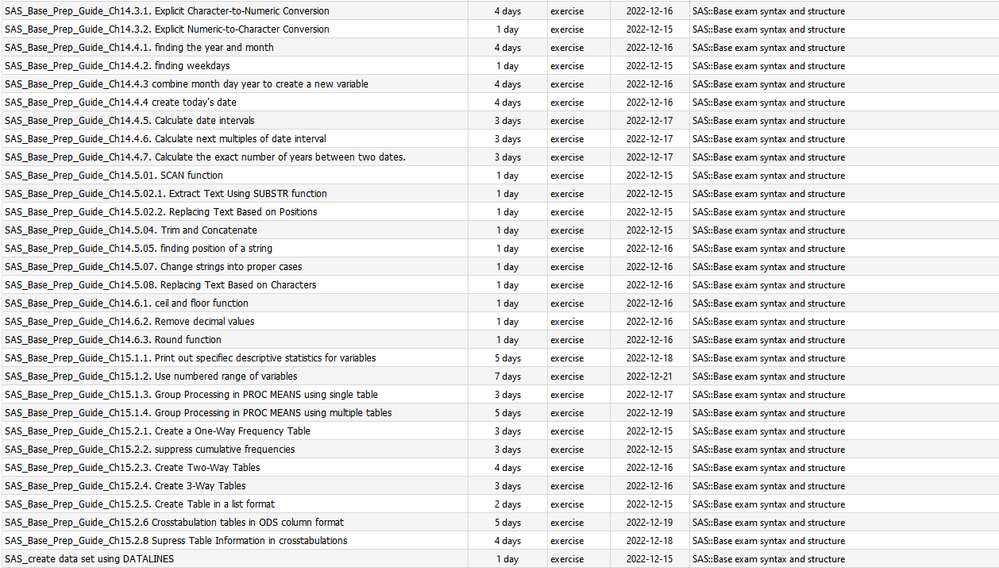Choose the Trim and Concatenate task
Image resolution: width=999 pixels, height=568 pixels.
[131, 230]
